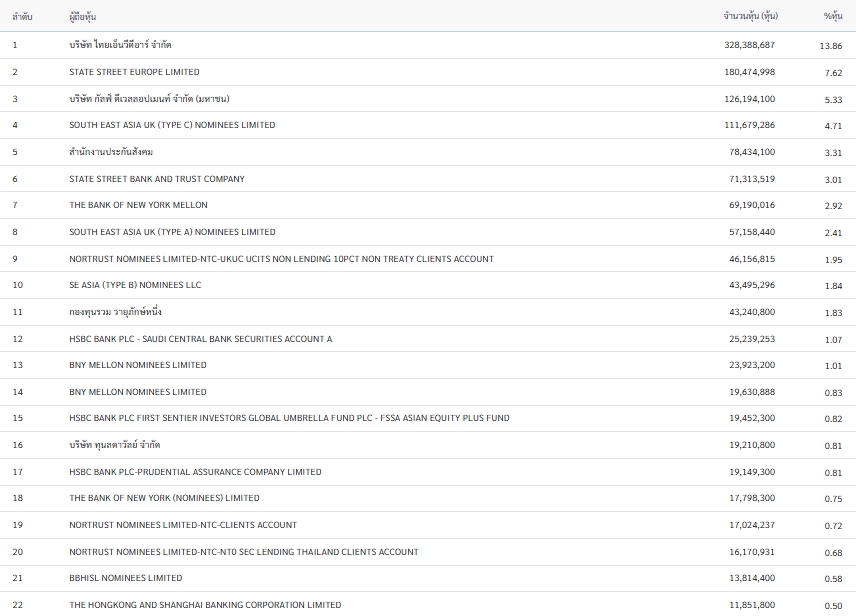
Task: Select บริษัท กัลฟ์ ดีเวลลอปเมนท์ จำกัด (มหาชน)
Action: pyautogui.click(x=149, y=99)
